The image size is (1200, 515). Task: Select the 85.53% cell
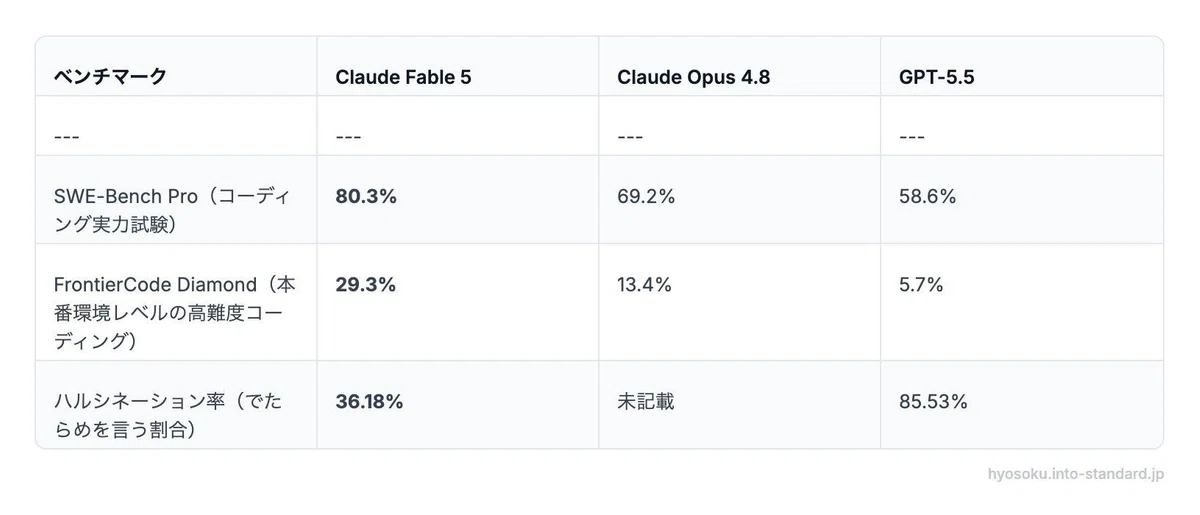(933, 402)
